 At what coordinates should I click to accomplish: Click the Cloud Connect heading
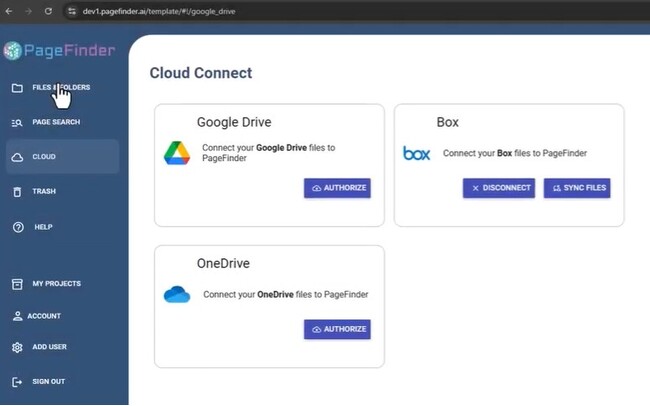[x=201, y=73]
